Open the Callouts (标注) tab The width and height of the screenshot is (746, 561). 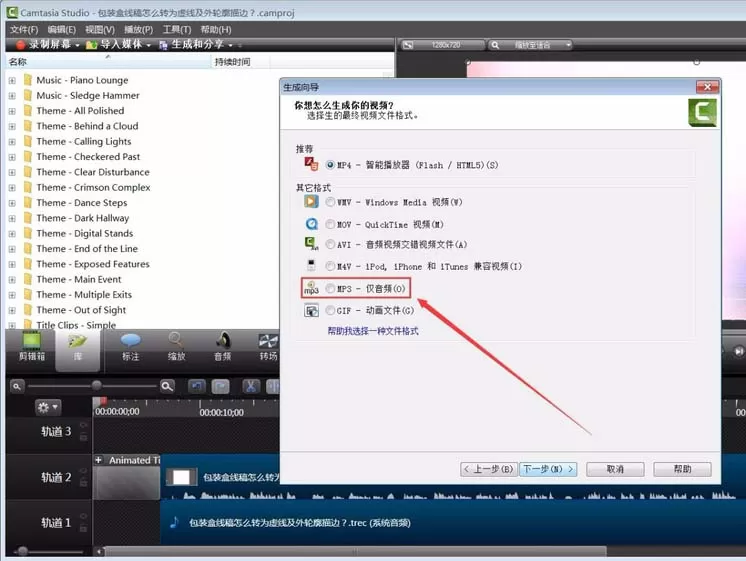(130, 347)
